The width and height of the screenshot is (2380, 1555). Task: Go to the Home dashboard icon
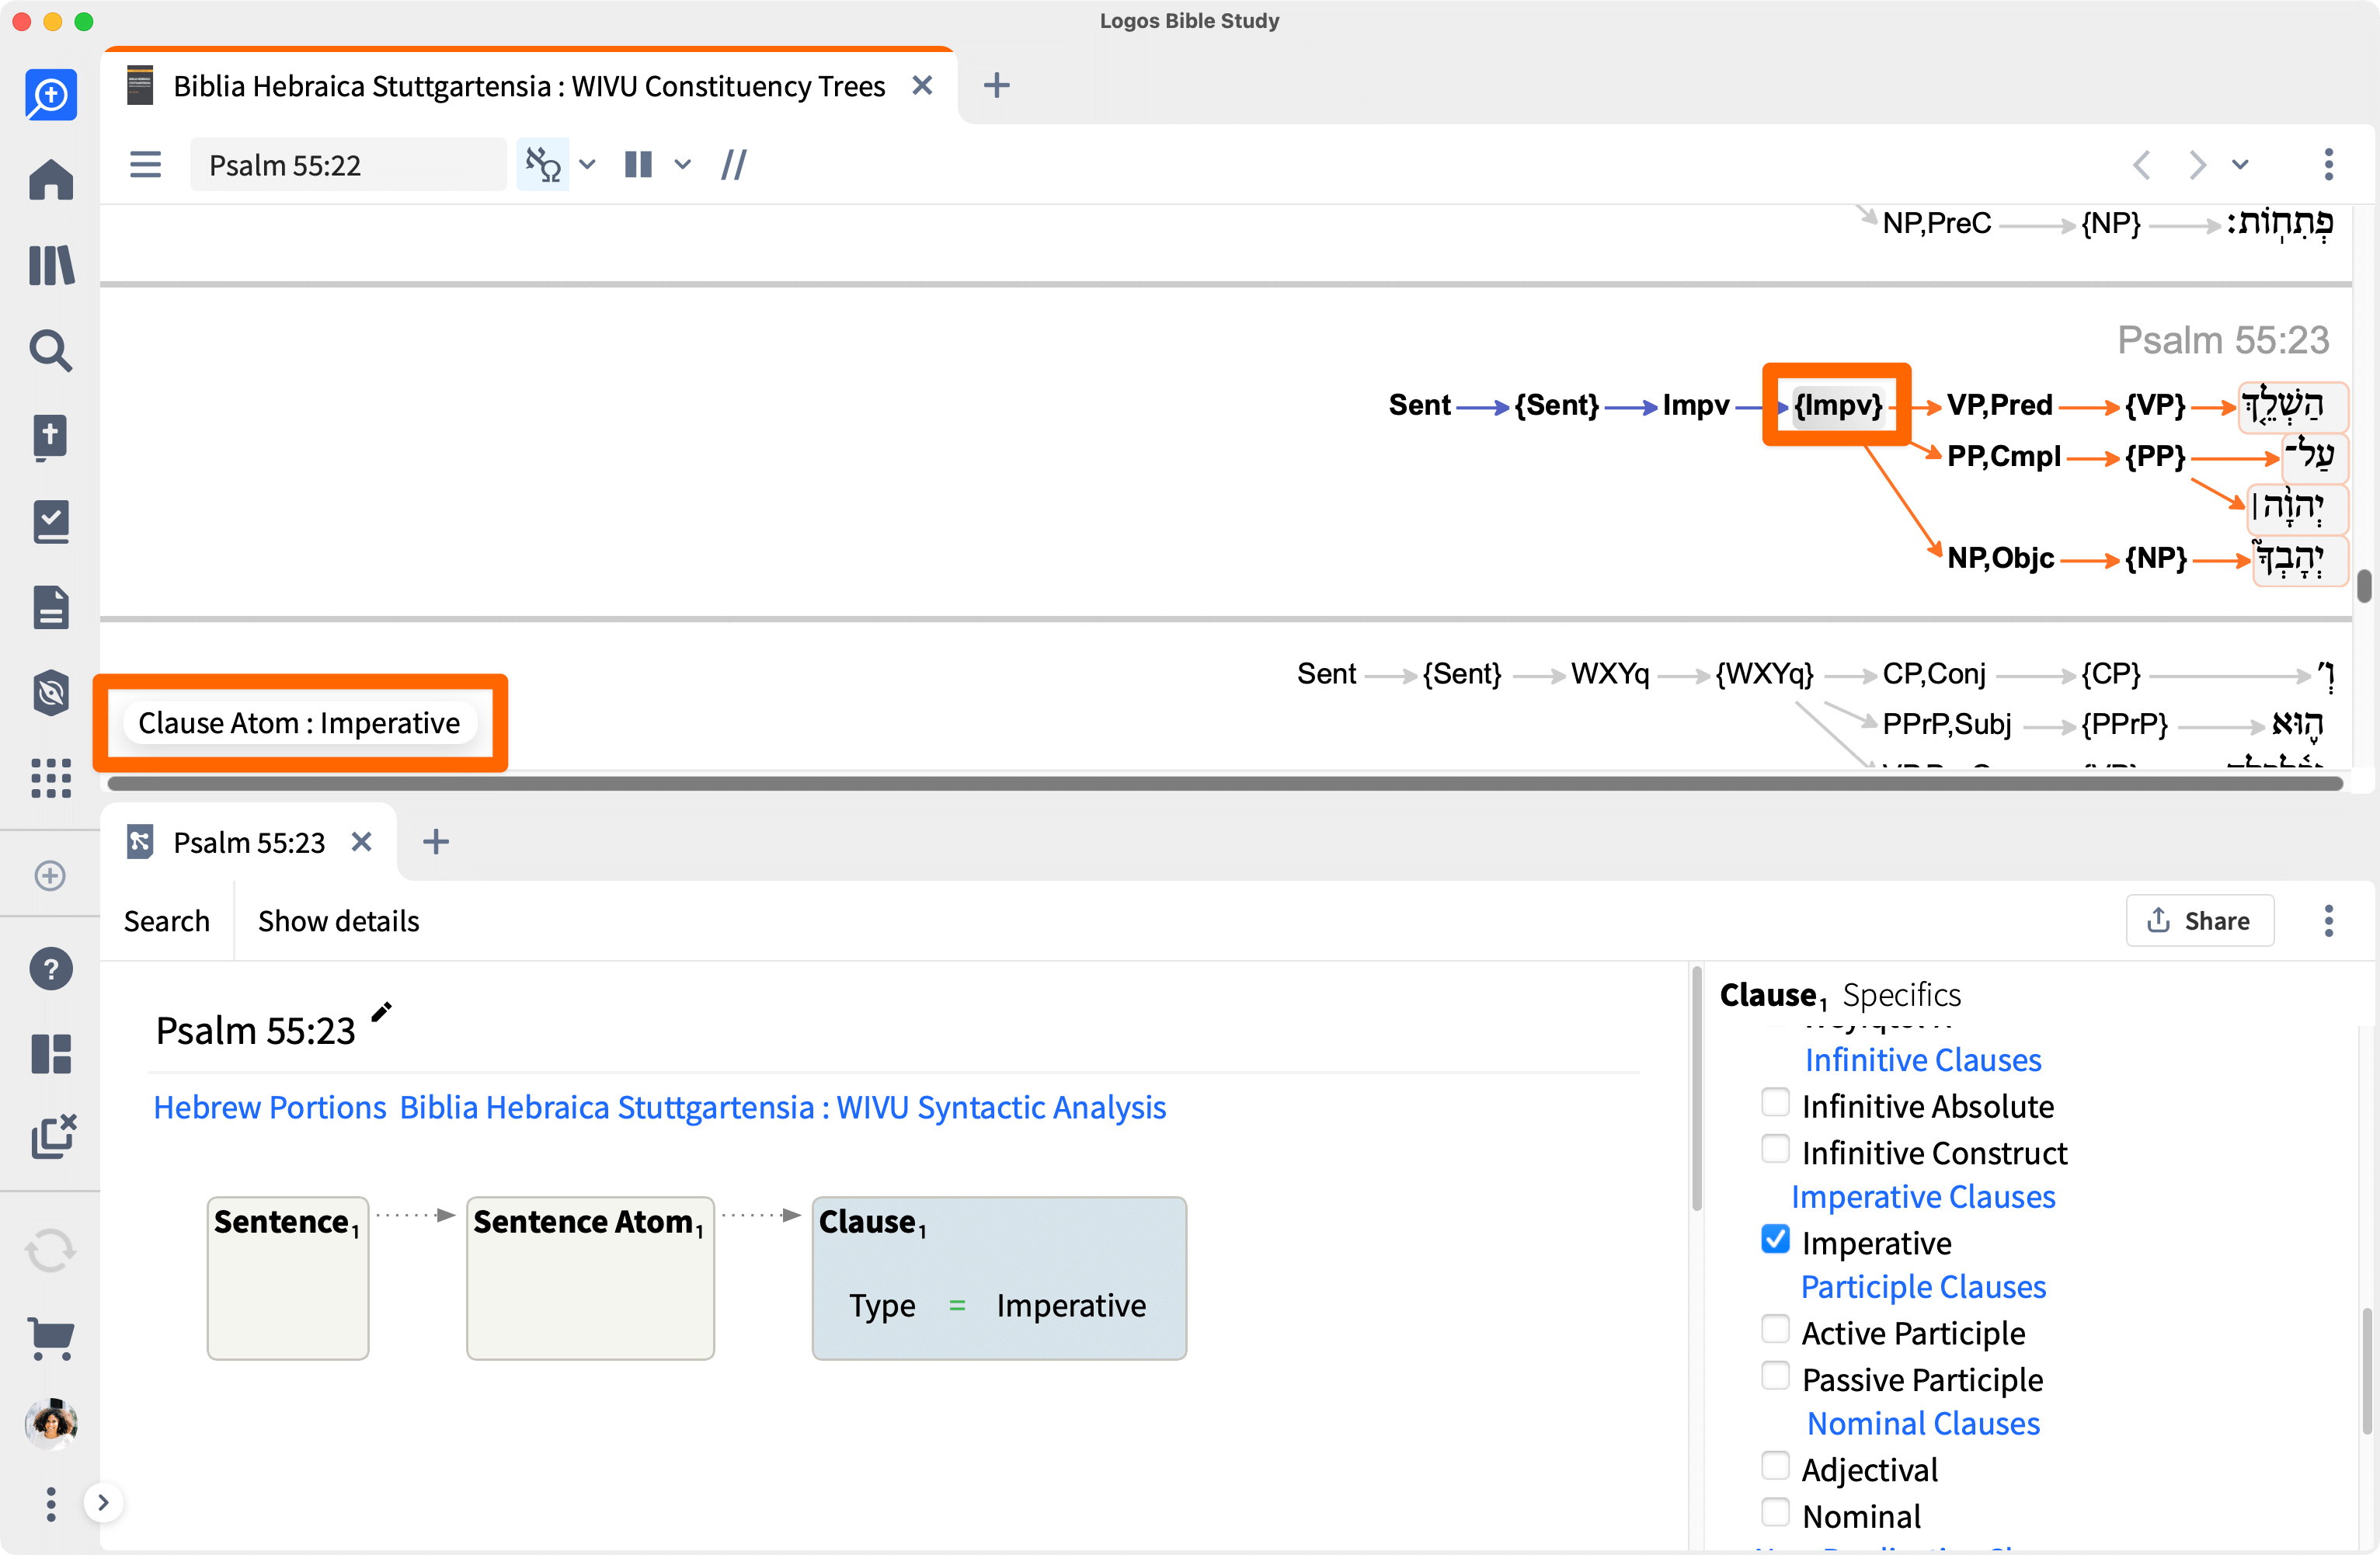[51, 180]
